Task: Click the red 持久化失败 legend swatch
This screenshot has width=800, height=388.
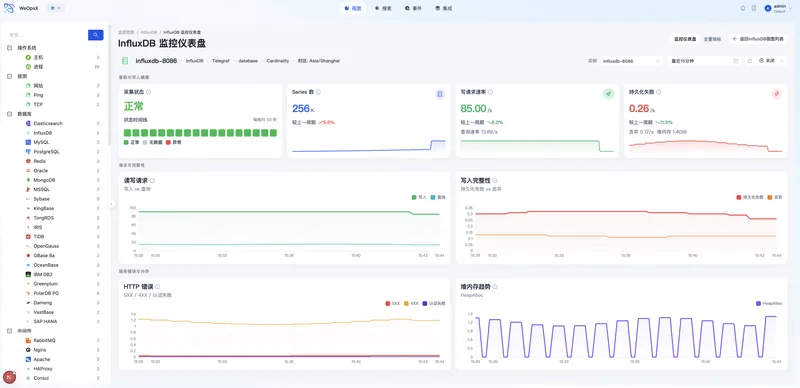Action: (739, 197)
